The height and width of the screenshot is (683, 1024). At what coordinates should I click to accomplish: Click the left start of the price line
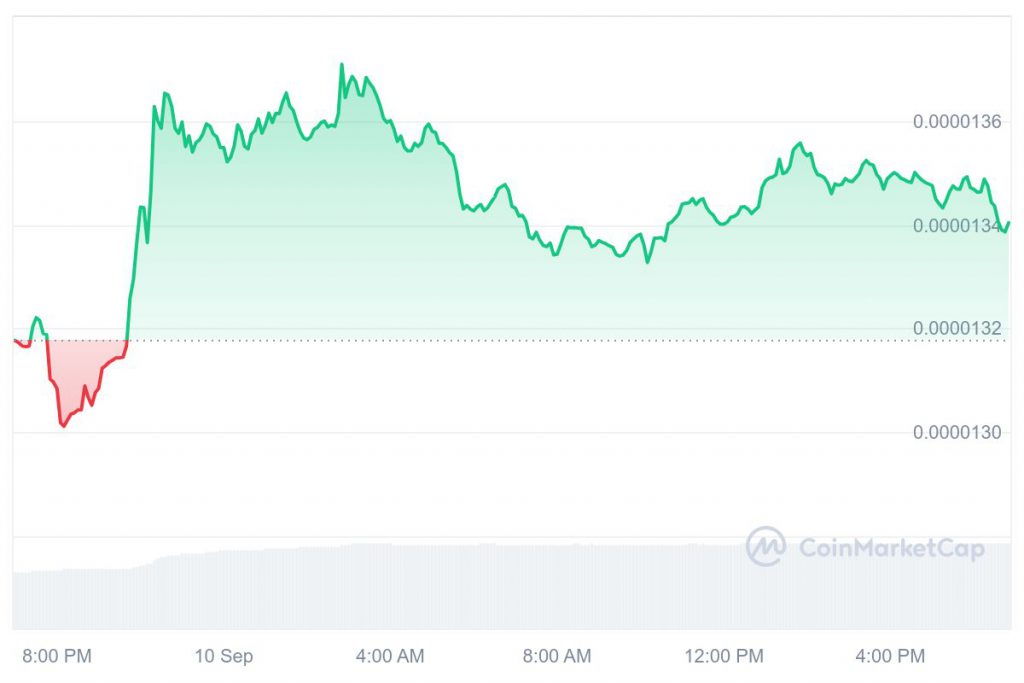(14, 341)
